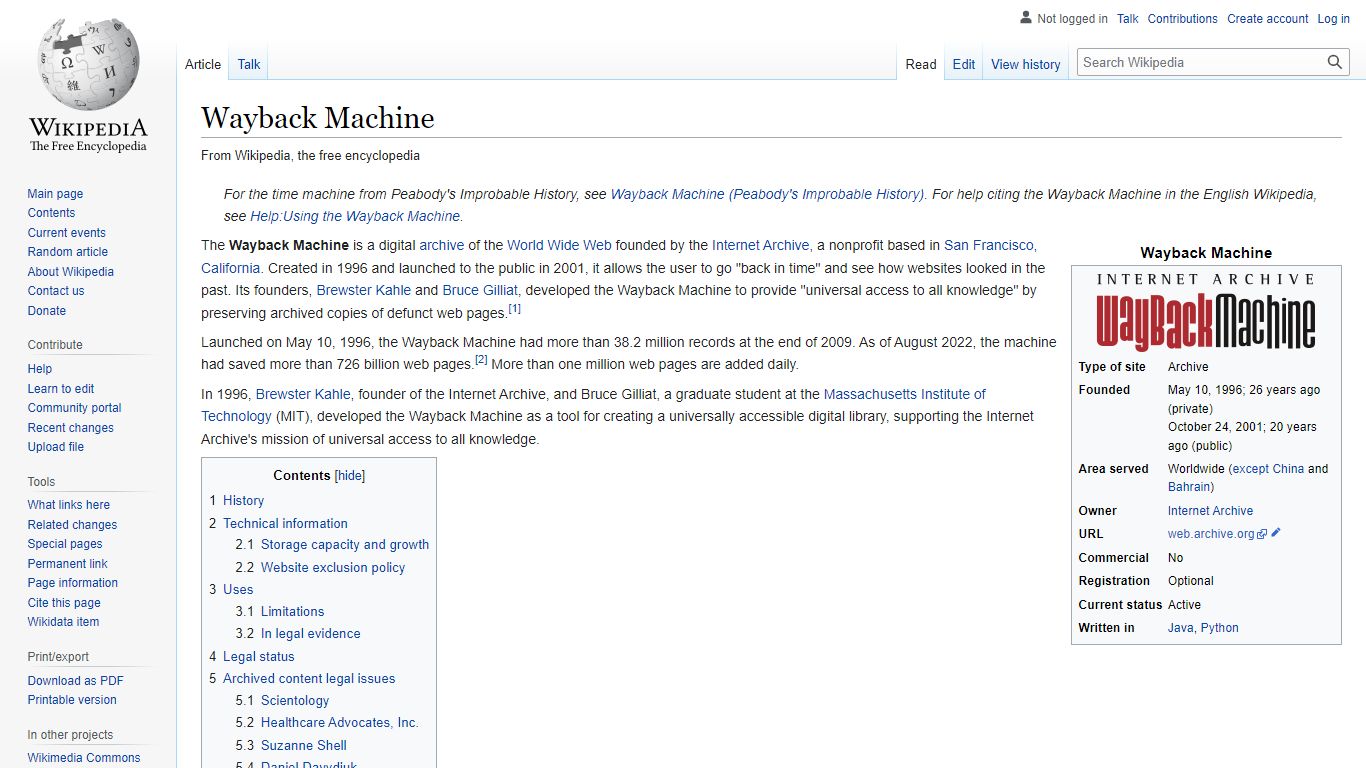Image resolution: width=1366 pixels, height=768 pixels.
Task: Click Log in
Action: (x=1334, y=19)
